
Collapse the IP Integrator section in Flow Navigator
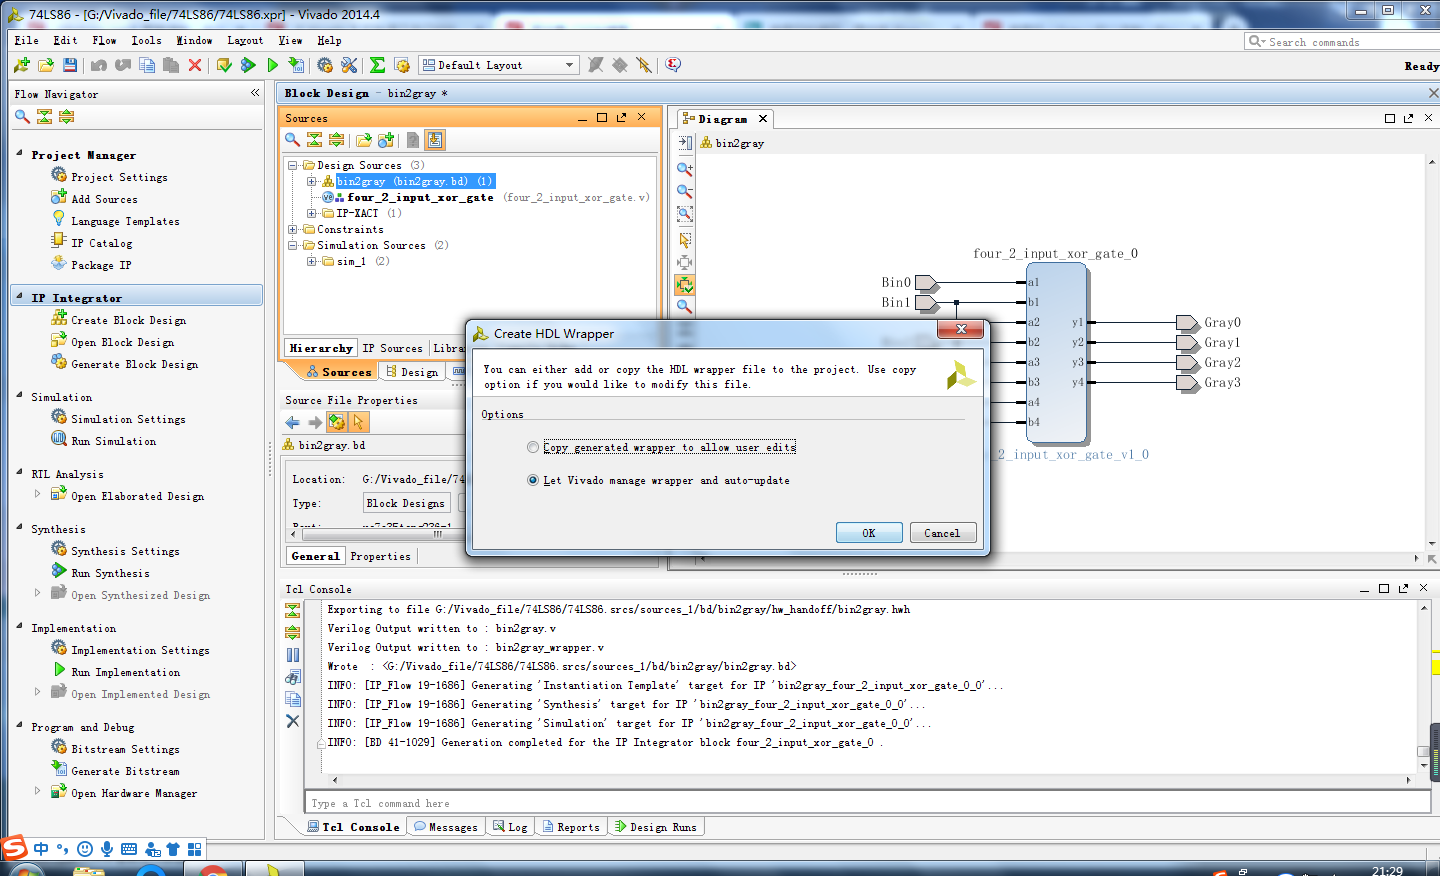[19, 297]
